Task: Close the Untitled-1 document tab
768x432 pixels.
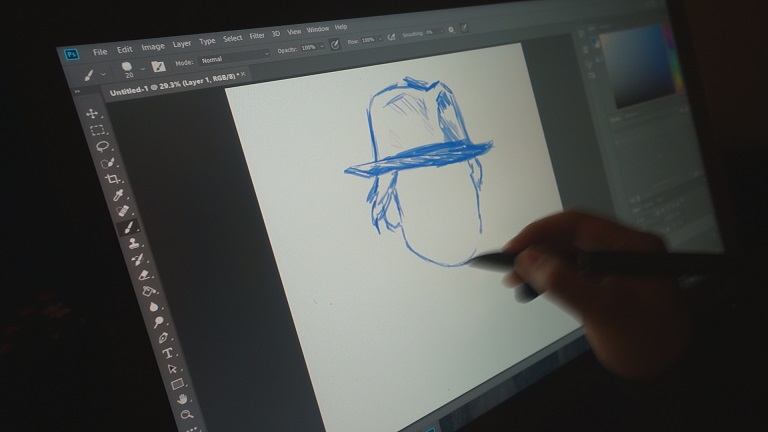Action: click(x=243, y=74)
